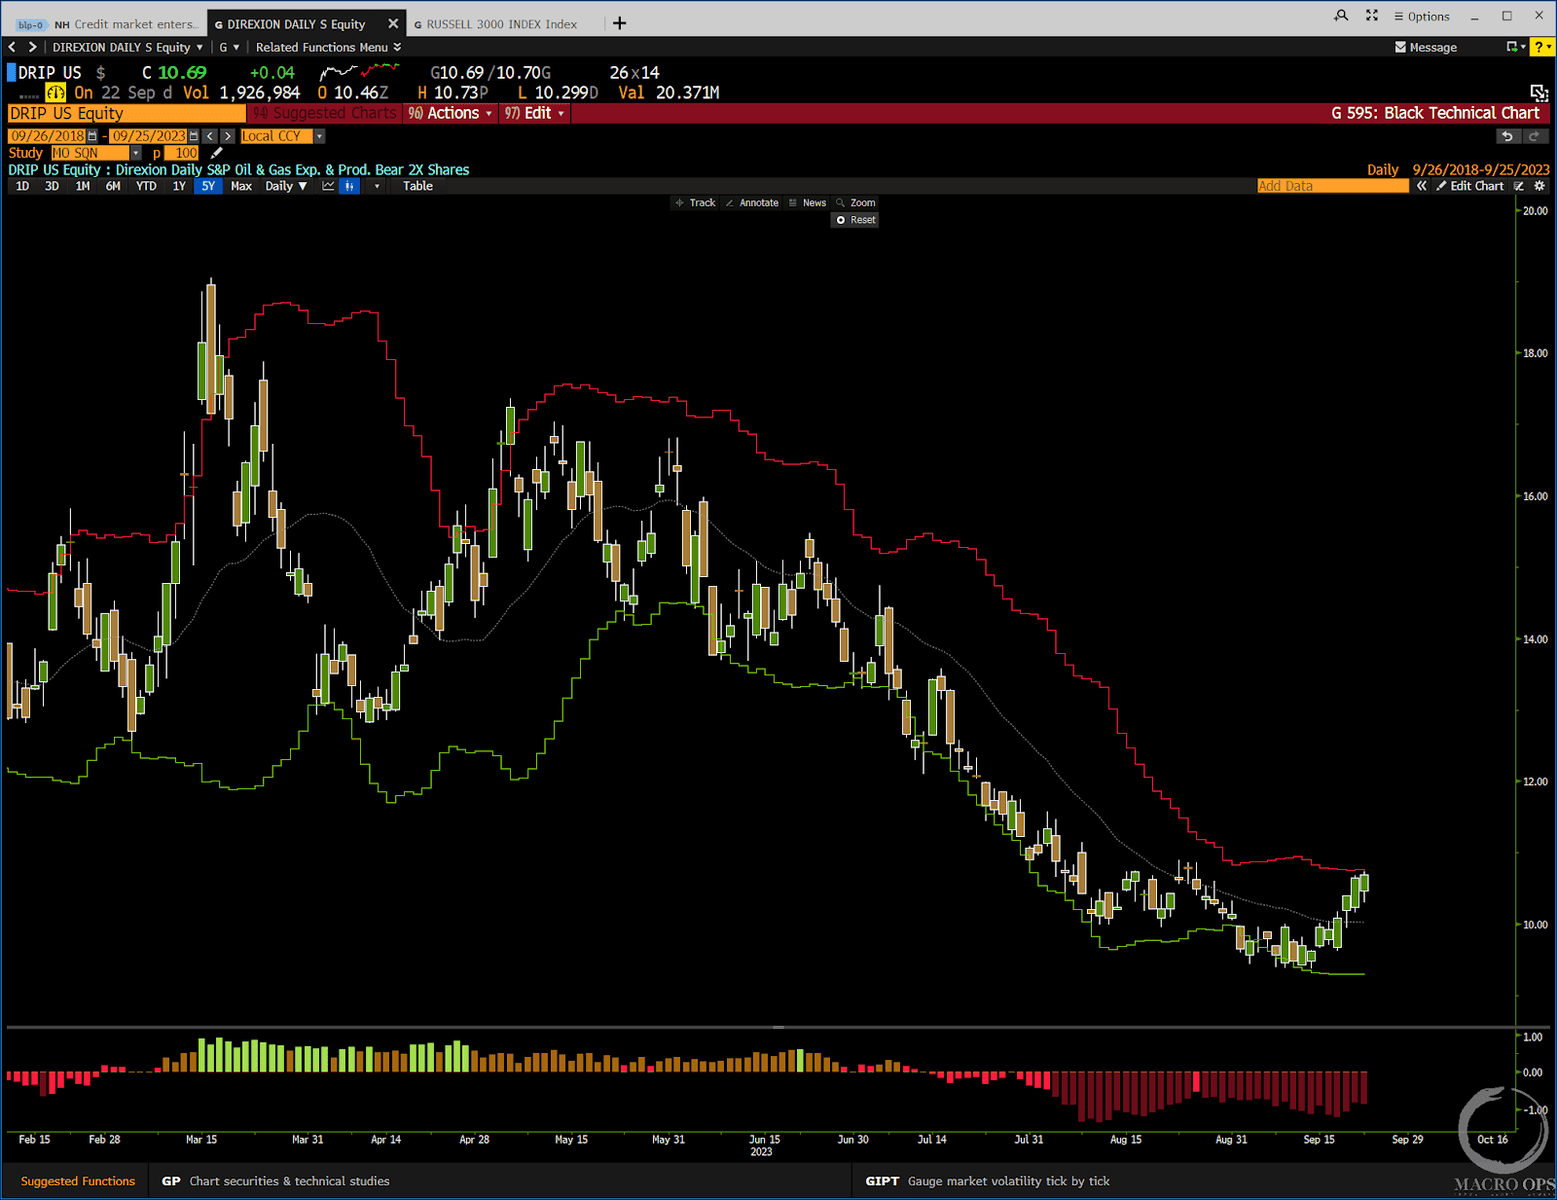Image resolution: width=1557 pixels, height=1200 pixels.
Task: Switch to Table view
Action: point(418,186)
